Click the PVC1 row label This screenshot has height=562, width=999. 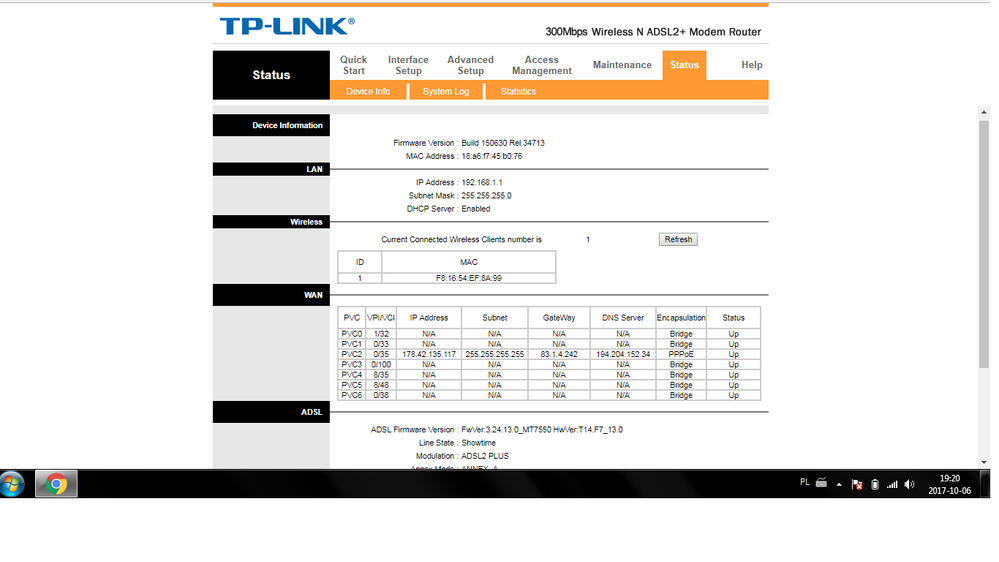click(x=351, y=344)
